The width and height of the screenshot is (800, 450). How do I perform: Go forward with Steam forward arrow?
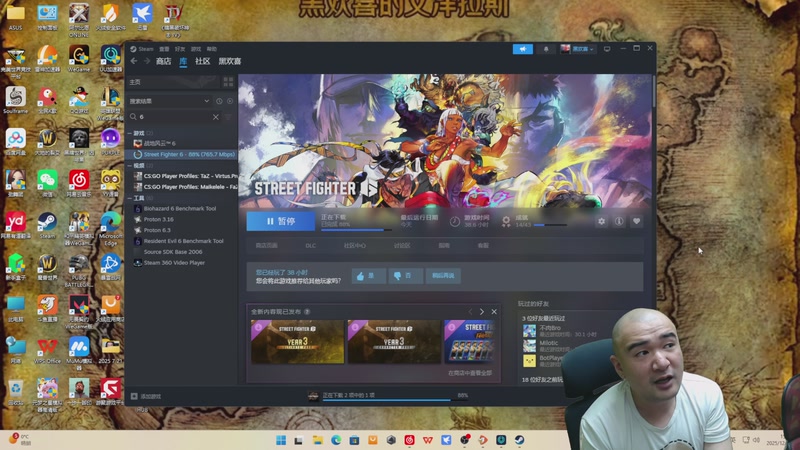pos(147,61)
